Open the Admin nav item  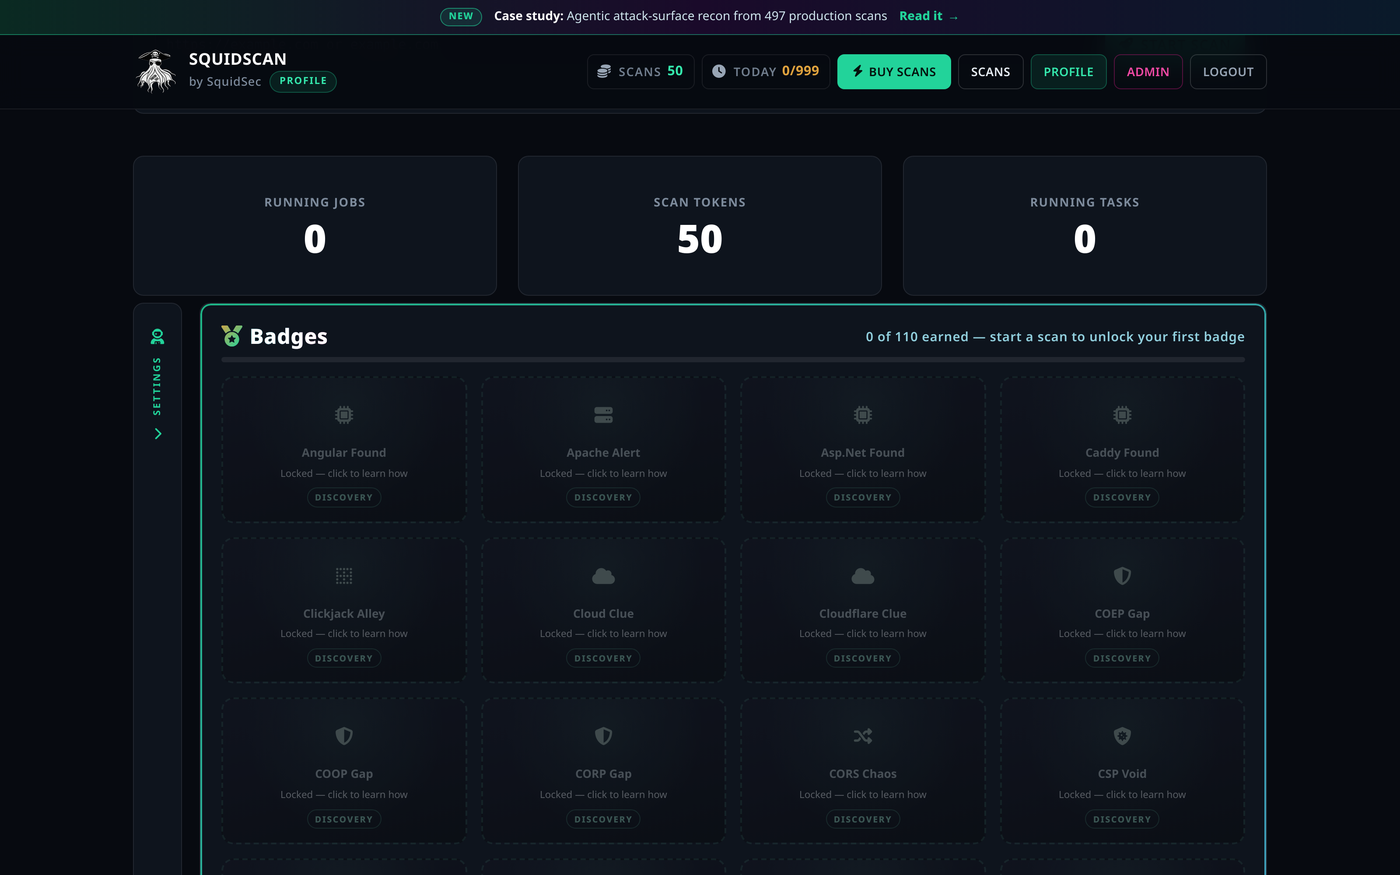point(1148,72)
